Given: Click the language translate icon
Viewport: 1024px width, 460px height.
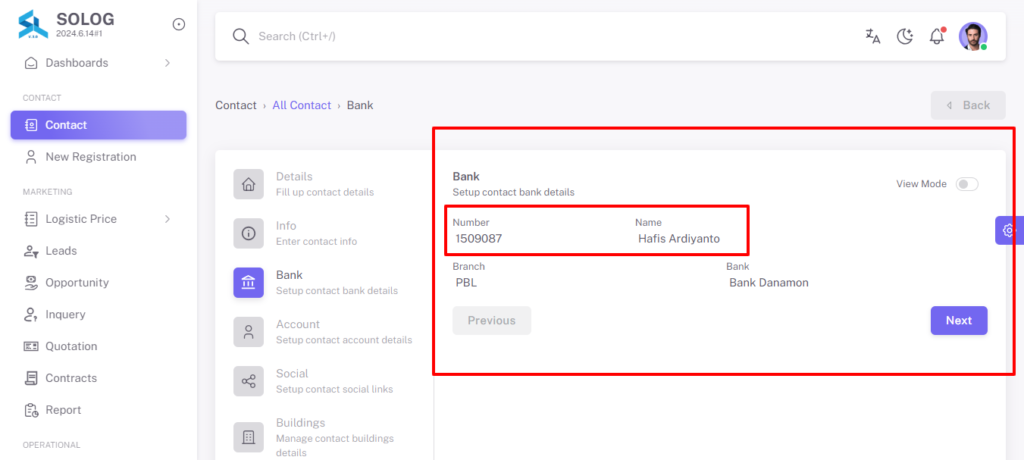Looking at the screenshot, I should click(872, 37).
